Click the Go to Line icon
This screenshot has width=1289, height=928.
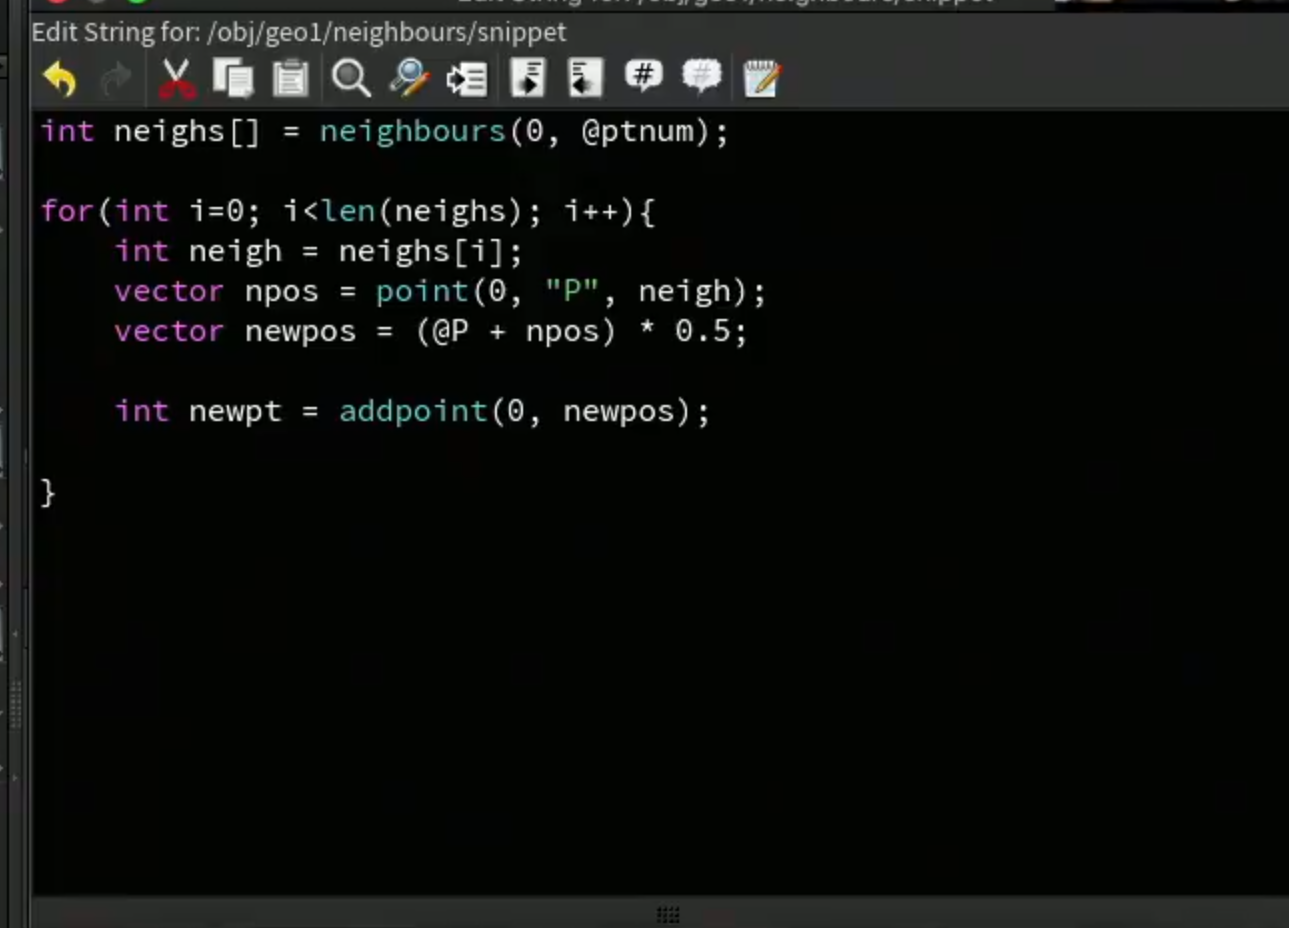click(x=467, y=79)
